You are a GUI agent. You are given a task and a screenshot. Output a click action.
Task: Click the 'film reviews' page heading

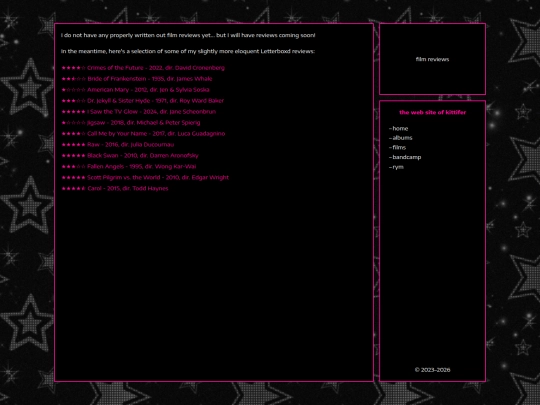[433, 59]
